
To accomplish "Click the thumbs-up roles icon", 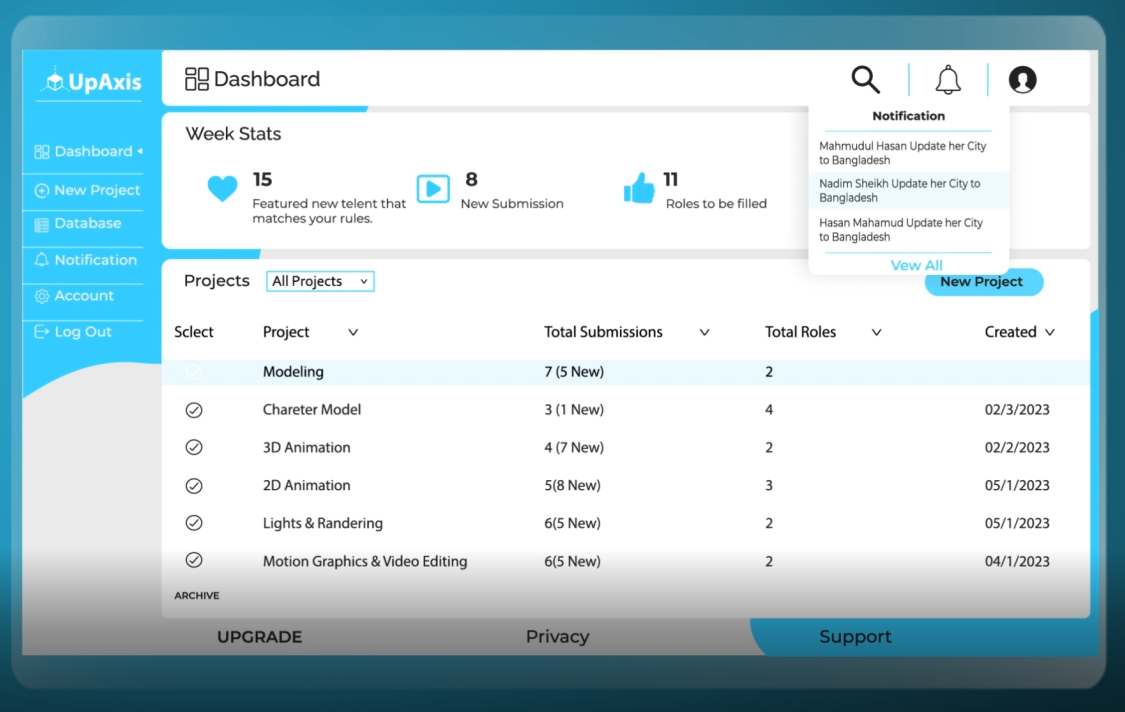I will [639, 188].
